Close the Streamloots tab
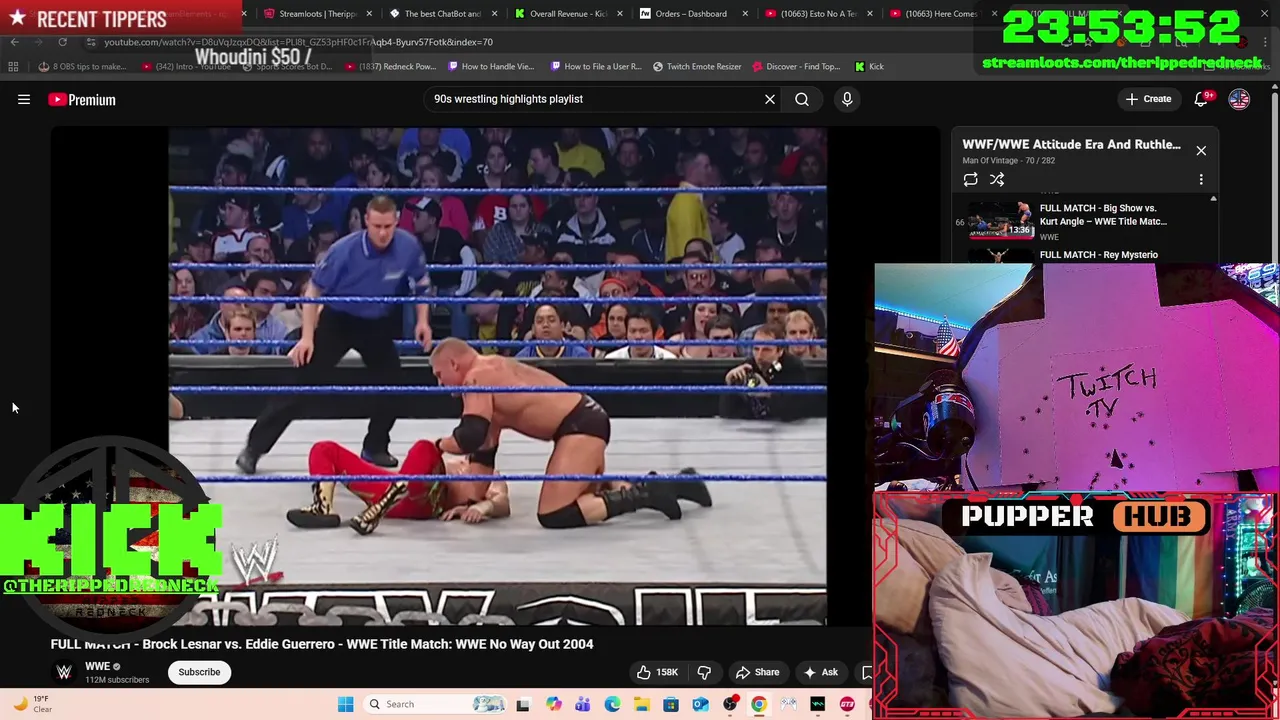This screenshot has width=1280, height=720. [370, 14]
